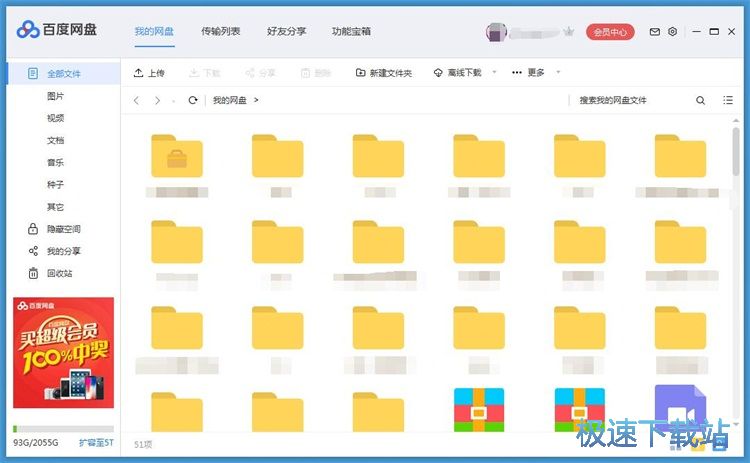The image size is (750, 463).
Task: Filter files by 文档
Action: pos(55,141)
